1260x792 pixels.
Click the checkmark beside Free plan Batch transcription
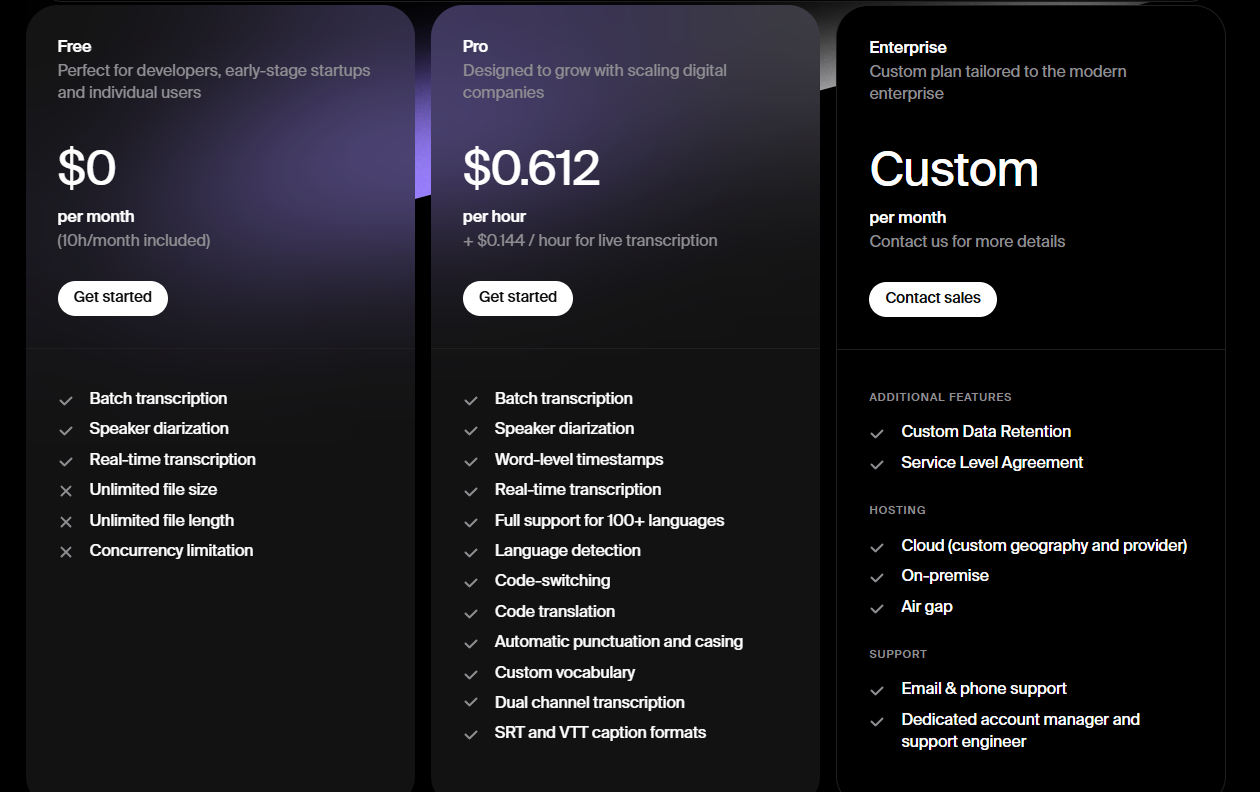66,400
